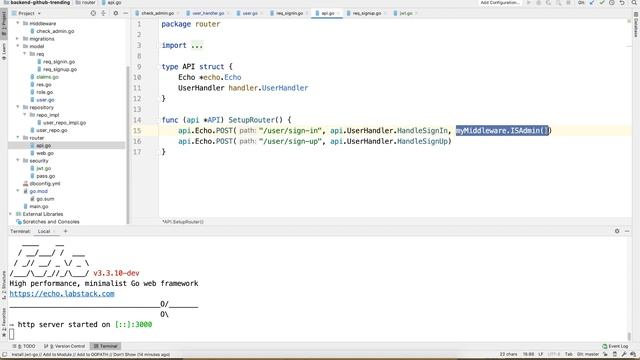Collapse the req folder
640x360 pixels.
[25, 54]
